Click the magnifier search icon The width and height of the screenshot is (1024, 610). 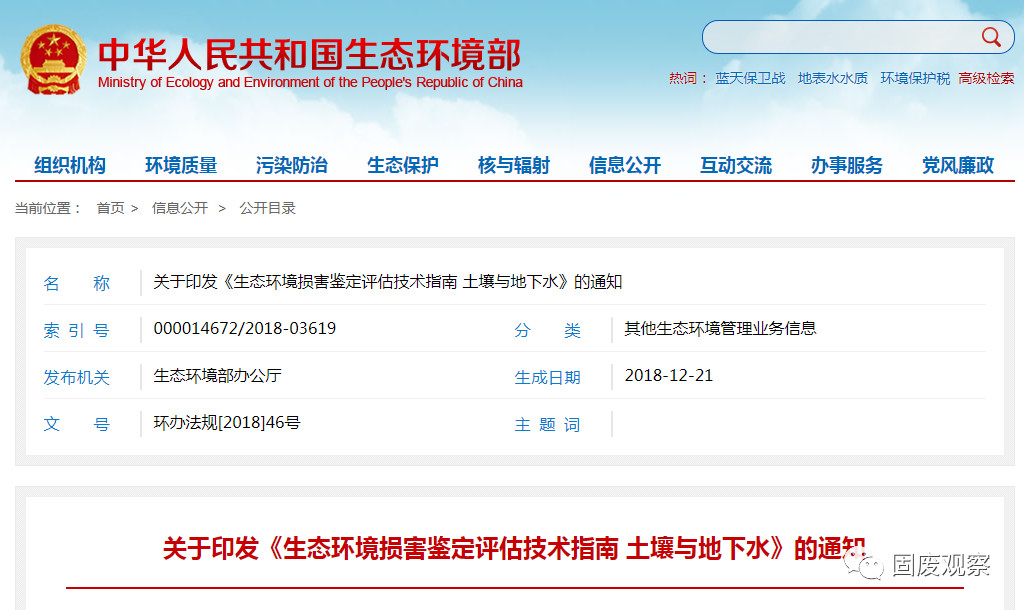pos(991,37)
